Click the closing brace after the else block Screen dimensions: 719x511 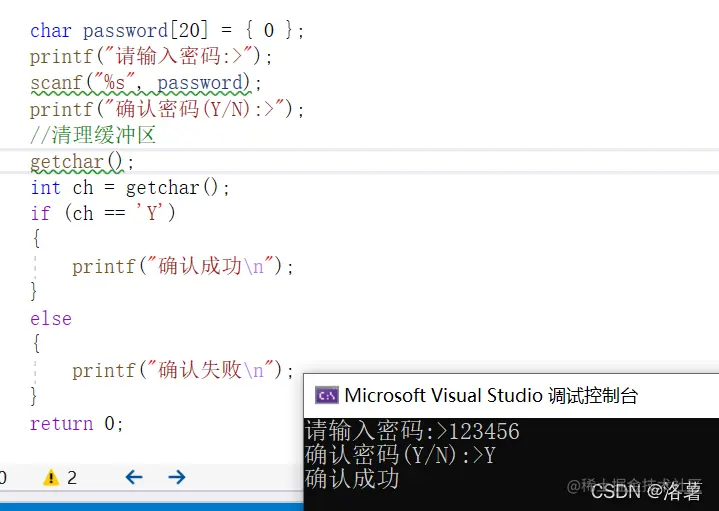click(33, 396)
